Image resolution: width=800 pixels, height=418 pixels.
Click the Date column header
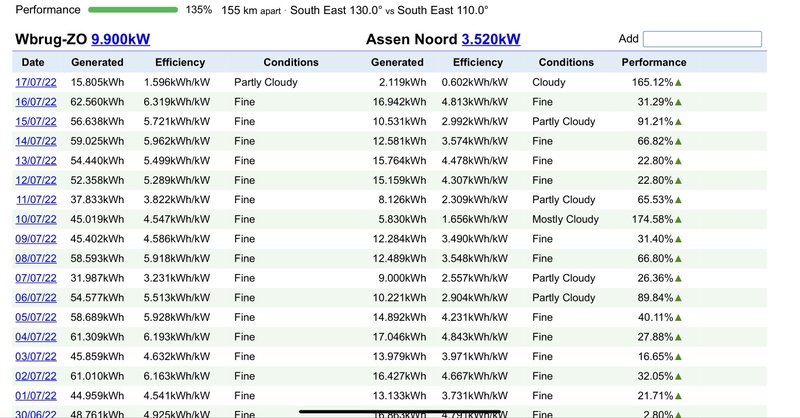[x=33, y=62]
